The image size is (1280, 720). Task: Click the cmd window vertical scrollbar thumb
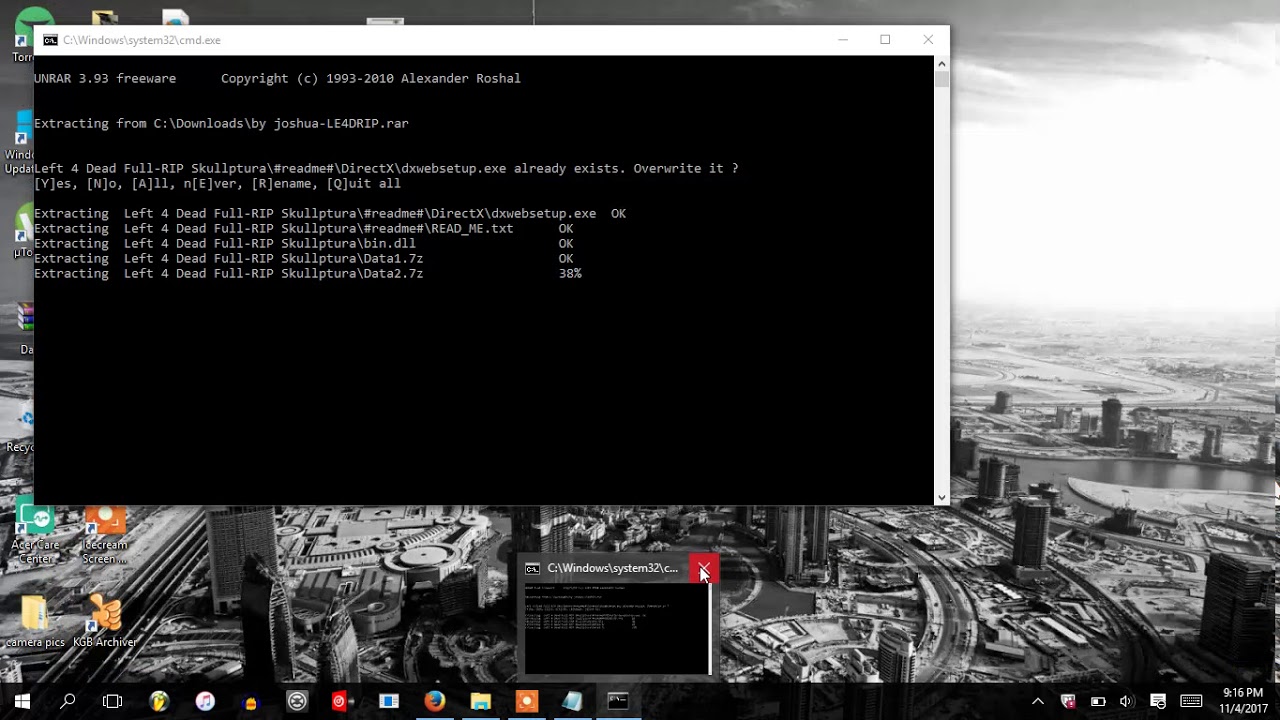coord(941,79)
